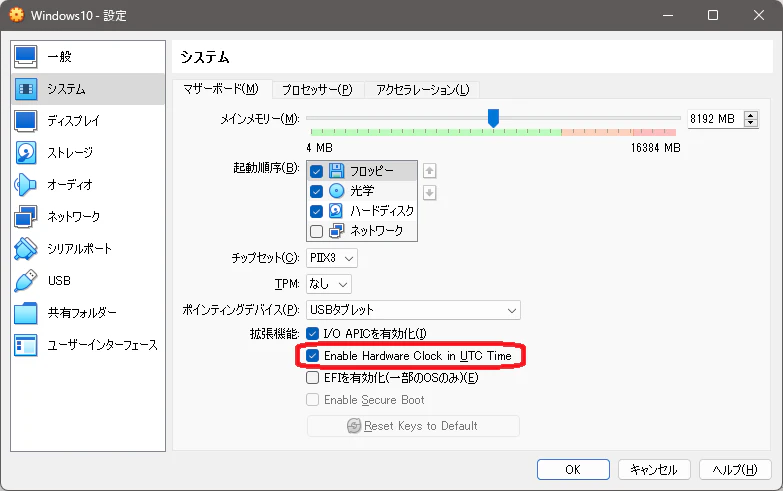The width and height of the screenshot is (783, 491).
Task: Click red zone of memory scale bar
Action: click(x=654, y=132)
